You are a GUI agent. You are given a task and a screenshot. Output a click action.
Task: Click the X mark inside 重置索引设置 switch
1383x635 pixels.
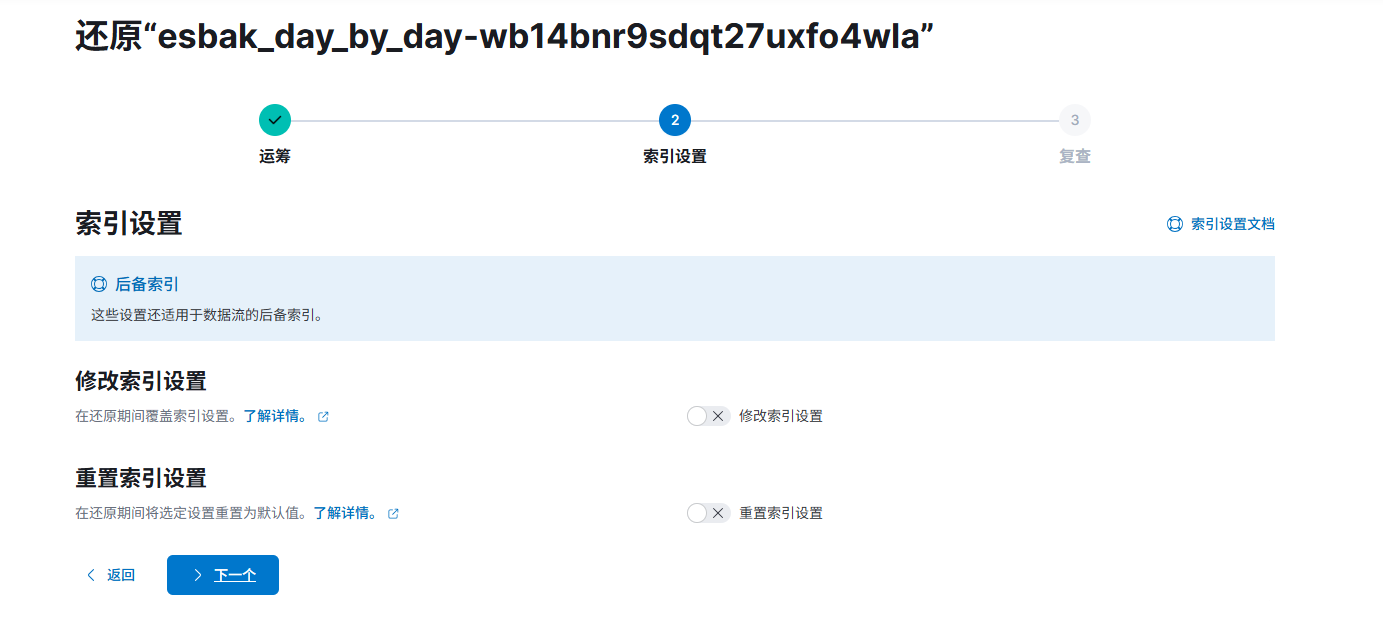pyautogui.click(x=717, y=513)
